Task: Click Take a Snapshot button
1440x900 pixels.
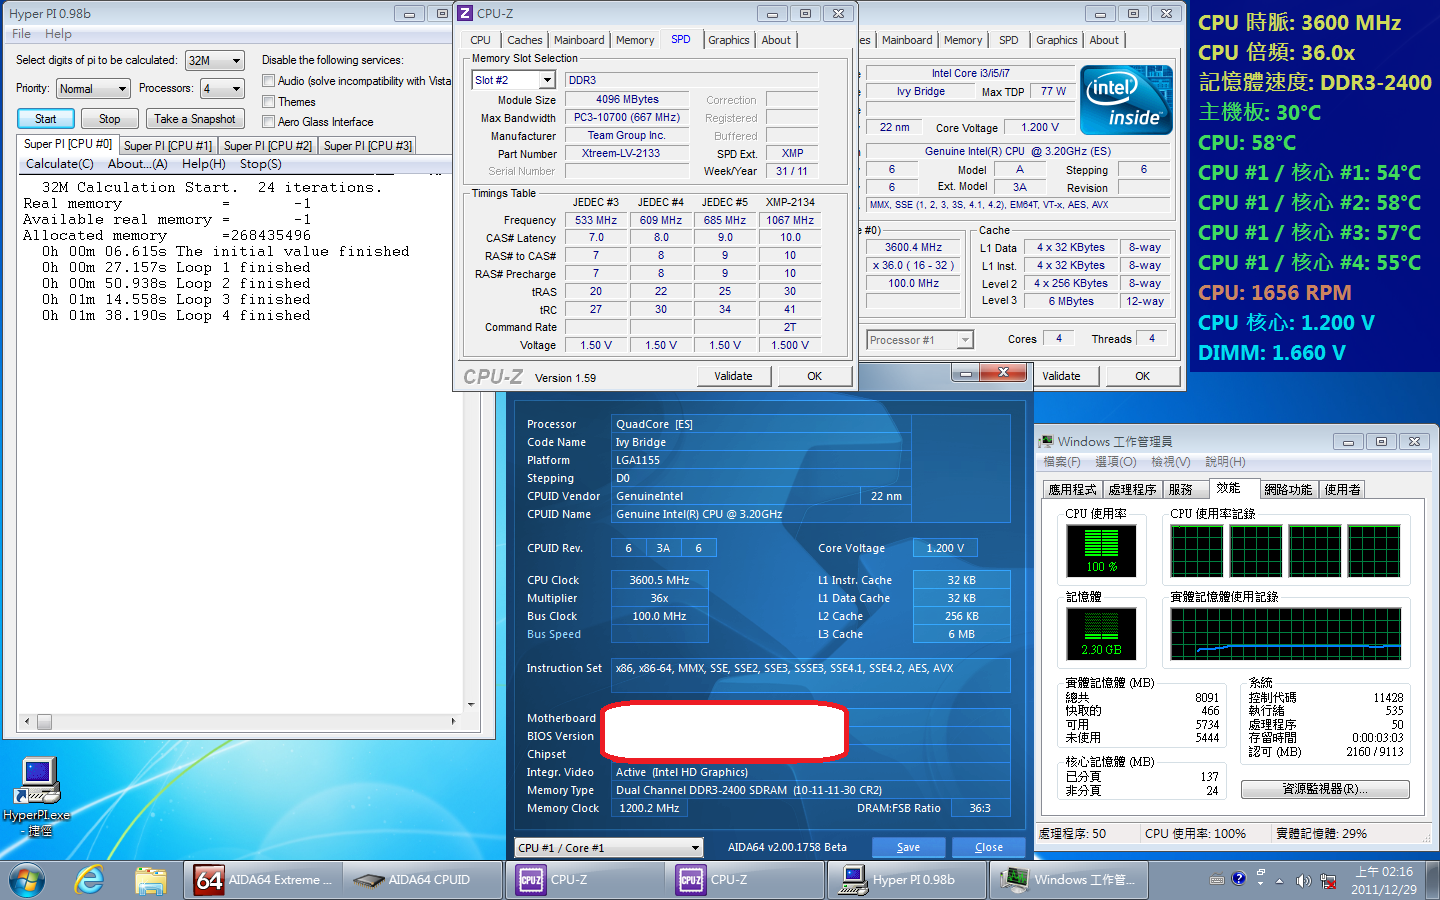Action: point(195,119)
